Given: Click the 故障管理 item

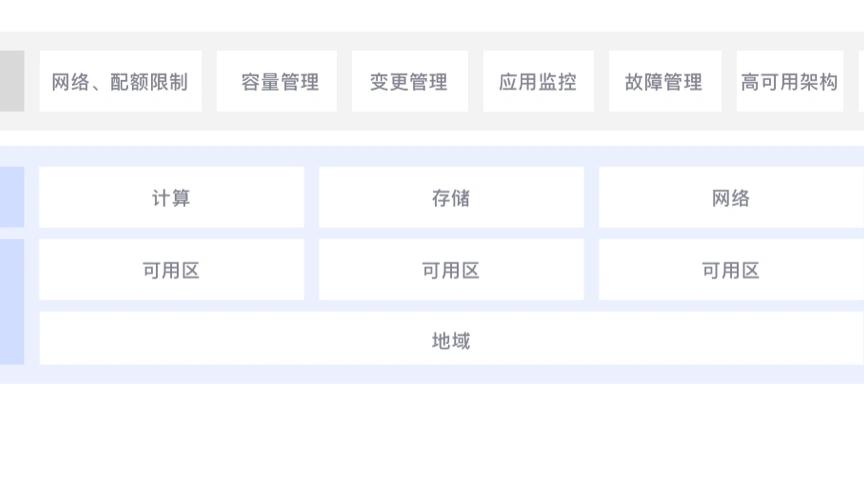Looking at the screenshot, I should click(665, 82).
